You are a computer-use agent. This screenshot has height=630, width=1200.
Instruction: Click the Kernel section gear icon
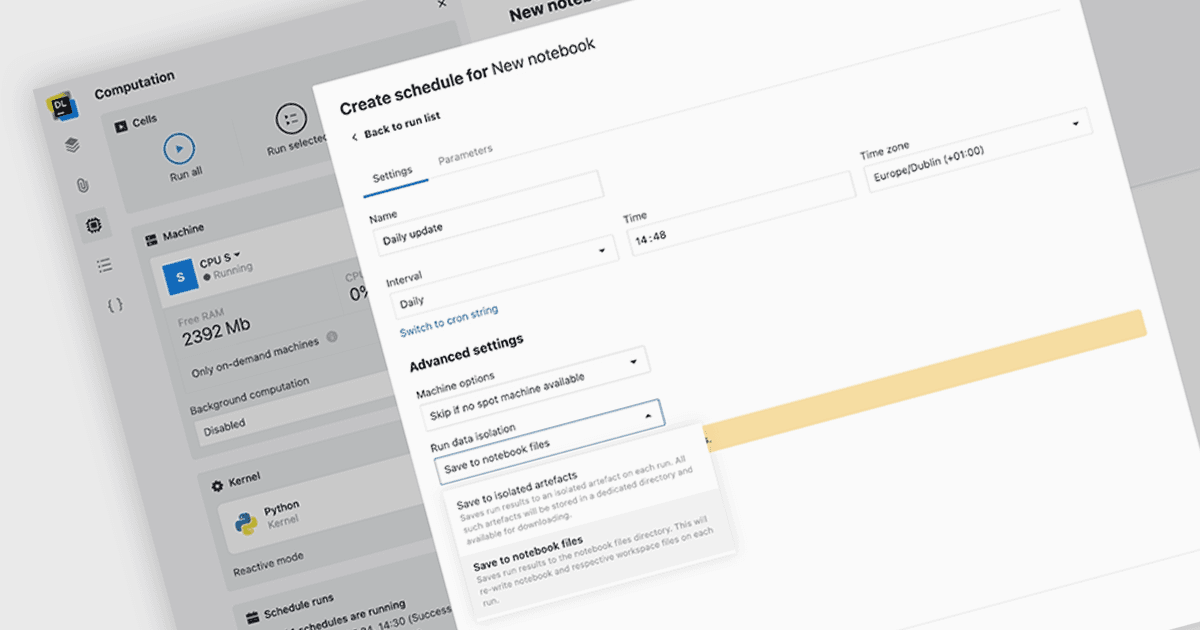[217, 486]
